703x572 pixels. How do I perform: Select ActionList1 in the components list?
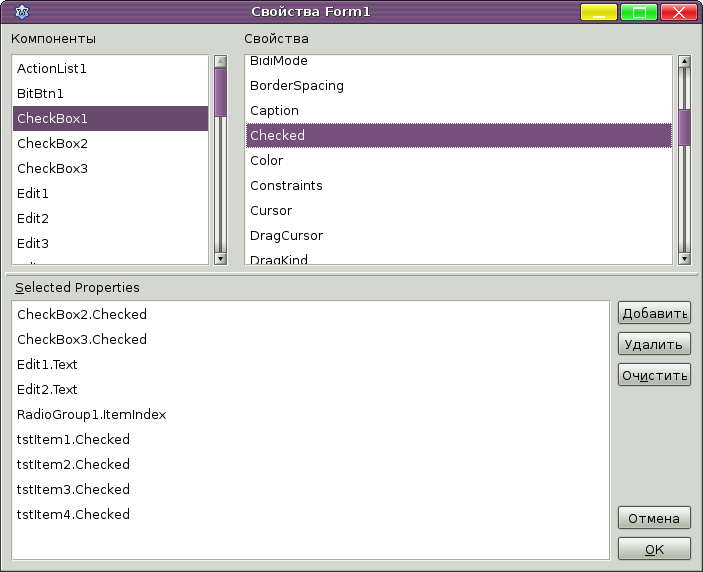(52, 69)
